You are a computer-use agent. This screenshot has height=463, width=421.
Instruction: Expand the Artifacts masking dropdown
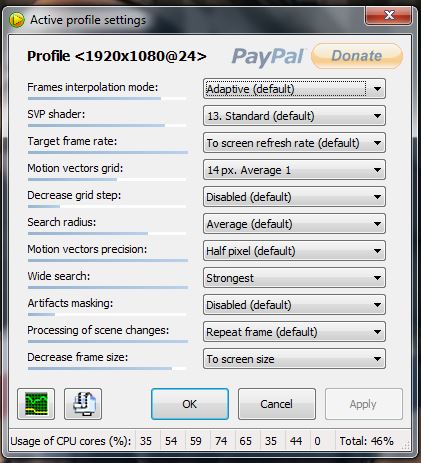click(294, 305)
